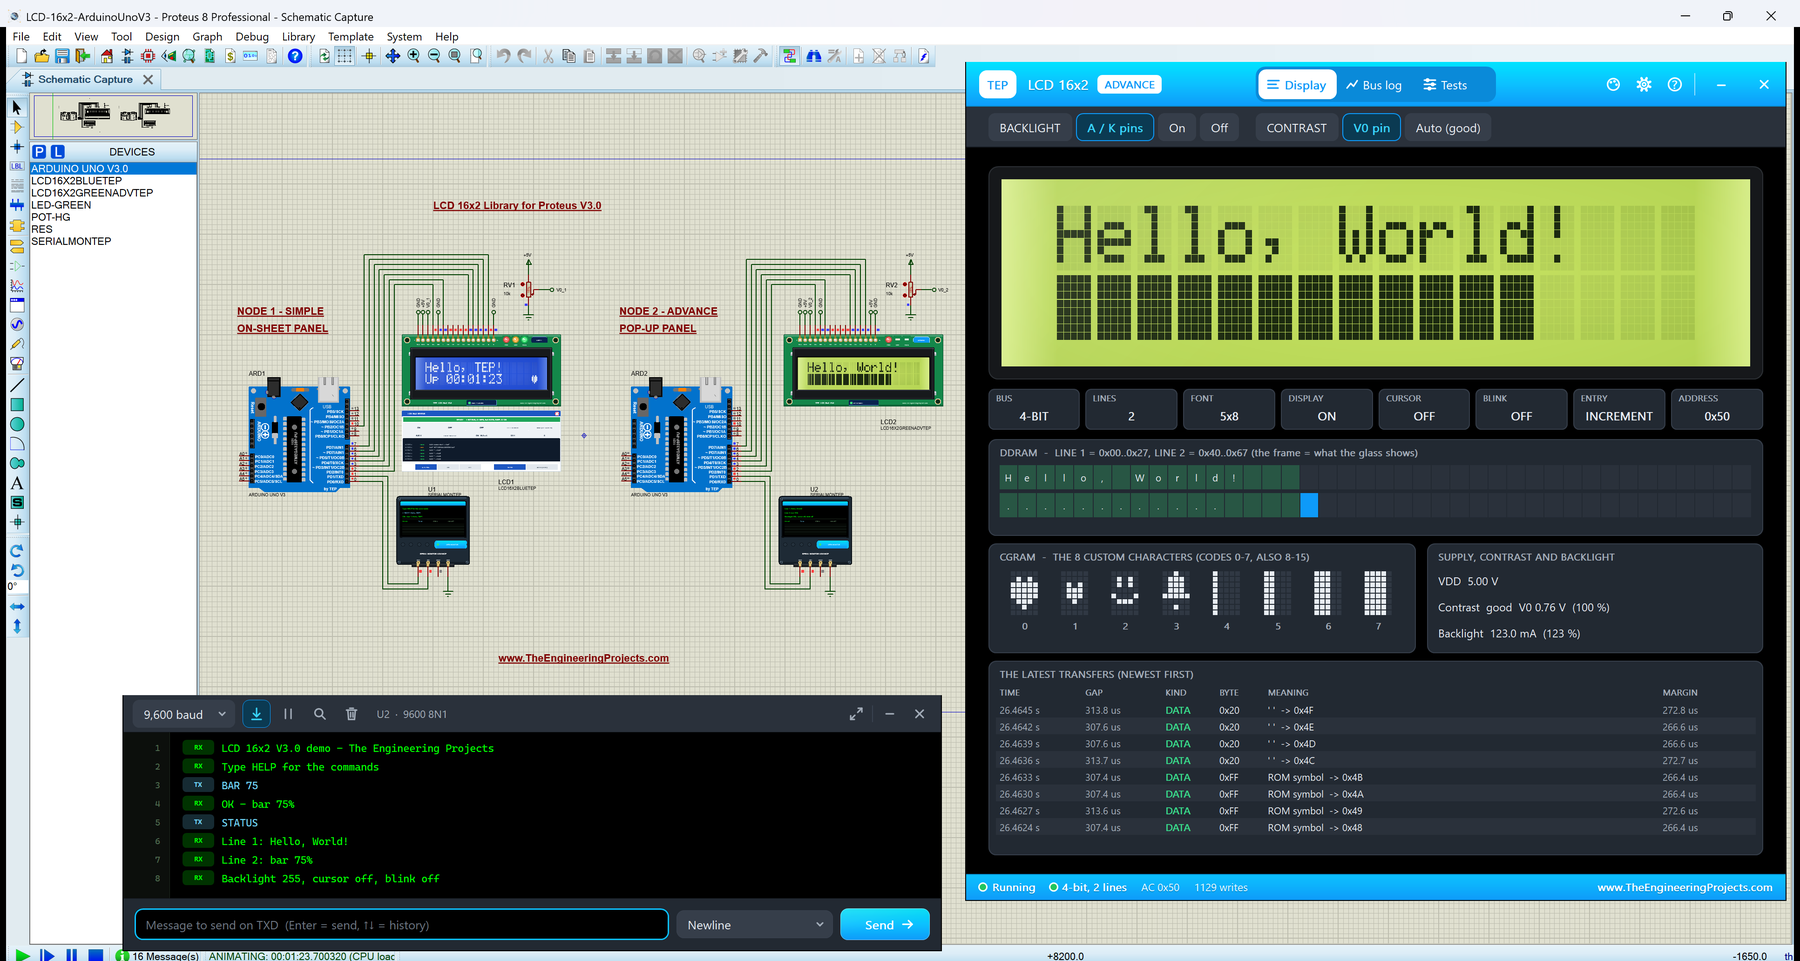This screenshot has height=961, width=1800.
Task: Click the Display tab in LCD panel
Action: (x=1296, y=85)
